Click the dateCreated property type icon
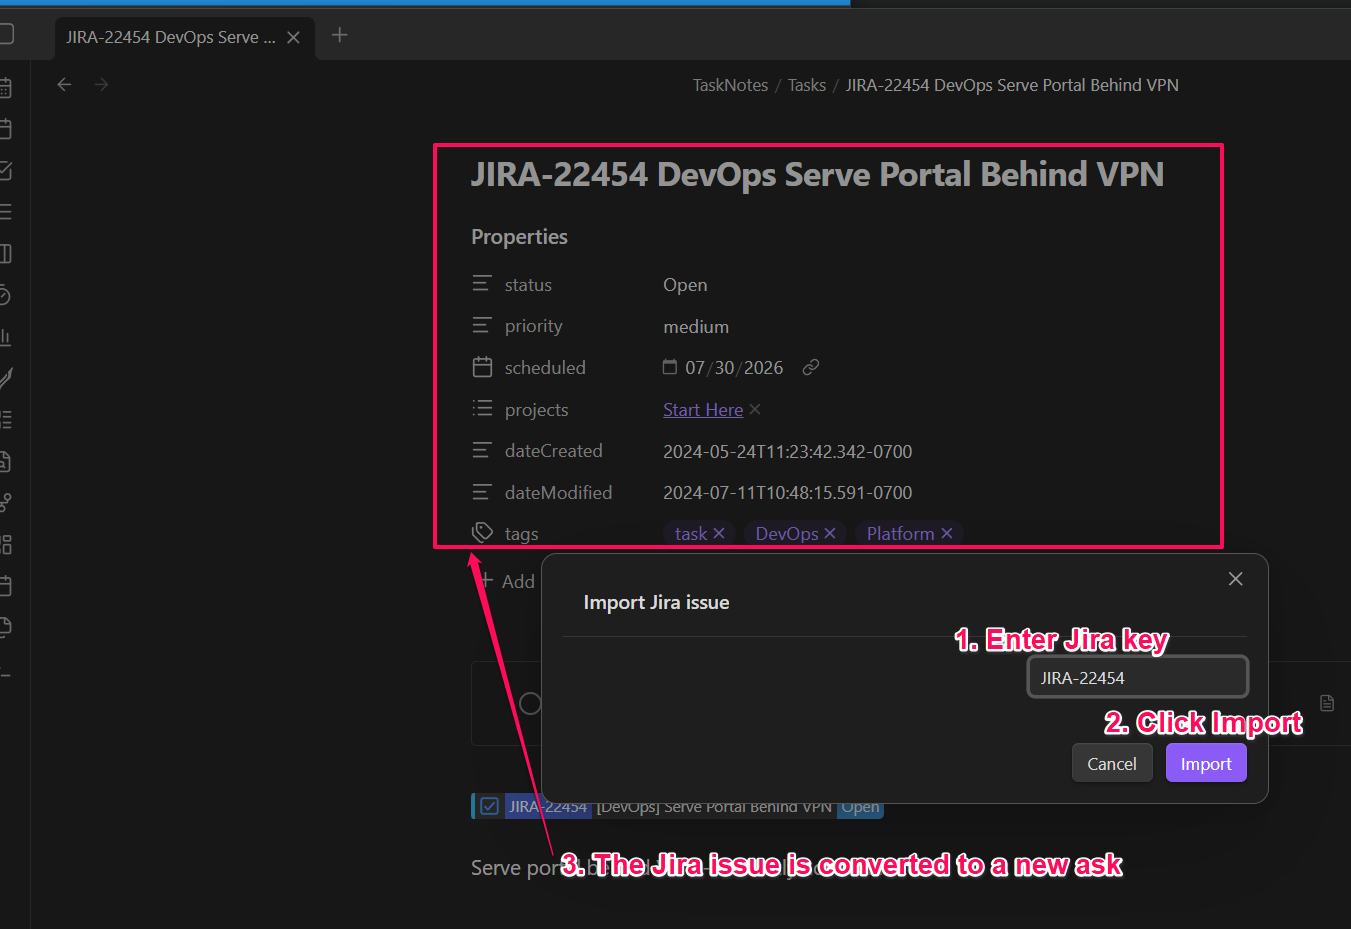The height and width of the screenshot is (929, 1351). click(x=482, y=451)
